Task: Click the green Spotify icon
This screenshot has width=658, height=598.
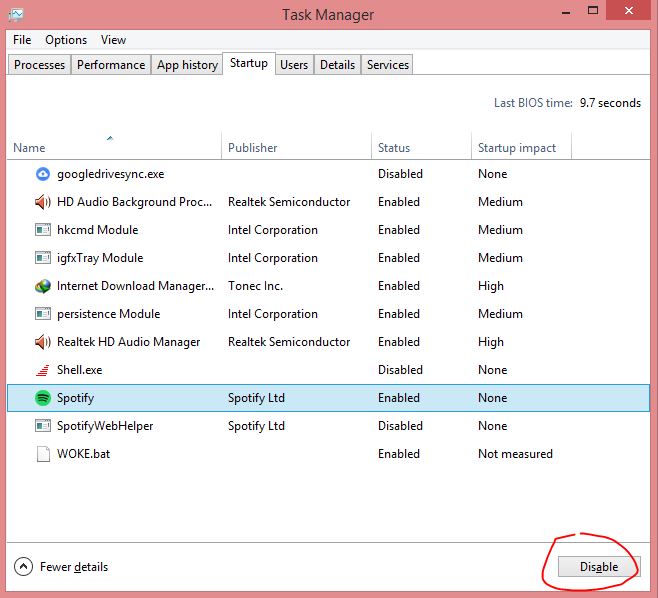Action: click(43, 398)
